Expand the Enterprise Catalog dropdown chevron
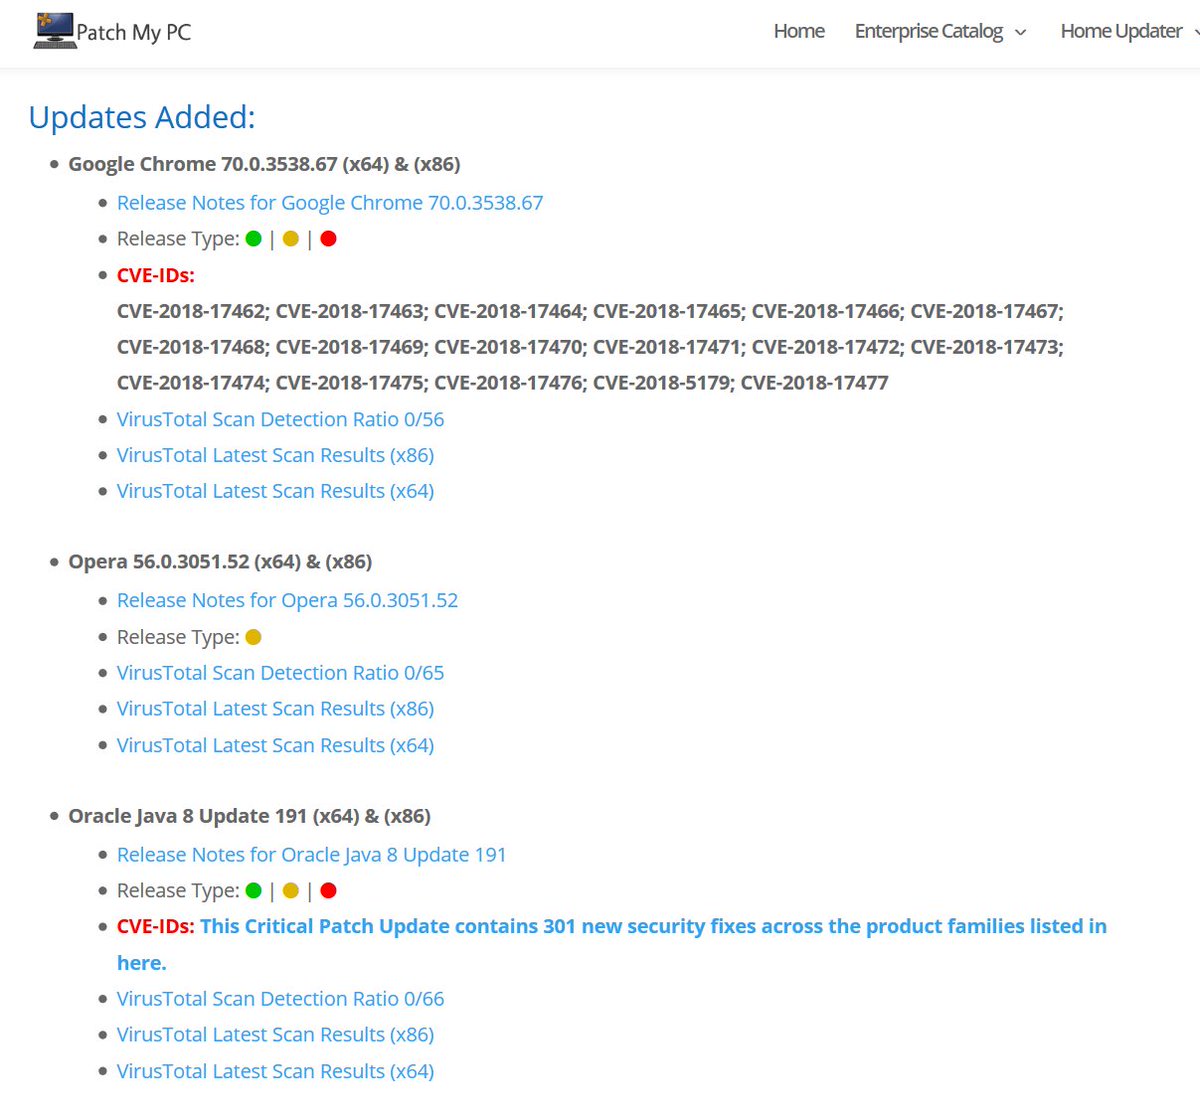This screenshot has height=1117, width=1200. (x=1021, y=32)
